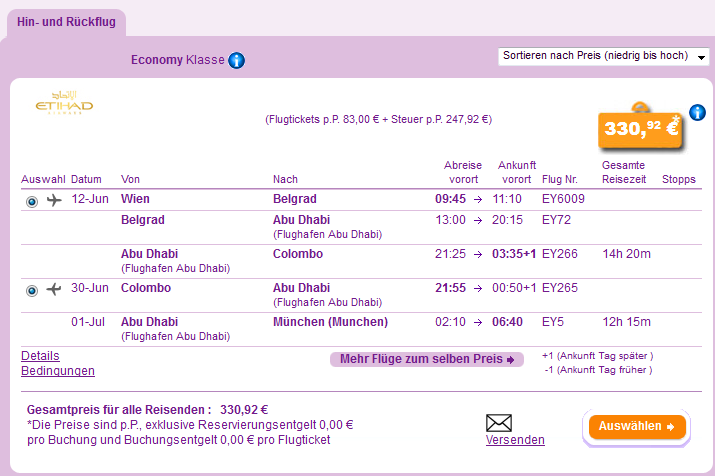The image size is (715, 476).
Task: Click the orange Auswählen button
Action: tap(637, 427)
